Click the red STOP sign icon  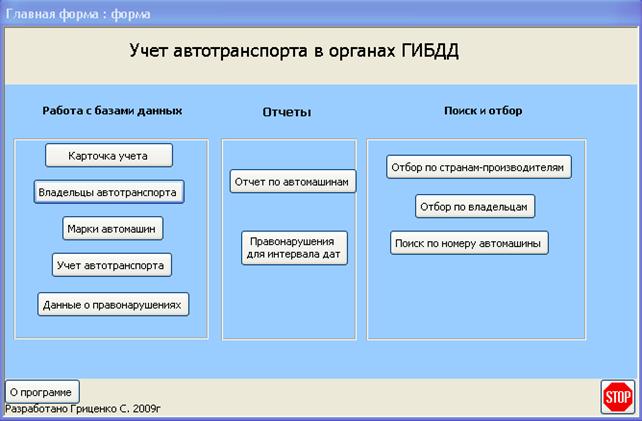(x=618, y=396)
